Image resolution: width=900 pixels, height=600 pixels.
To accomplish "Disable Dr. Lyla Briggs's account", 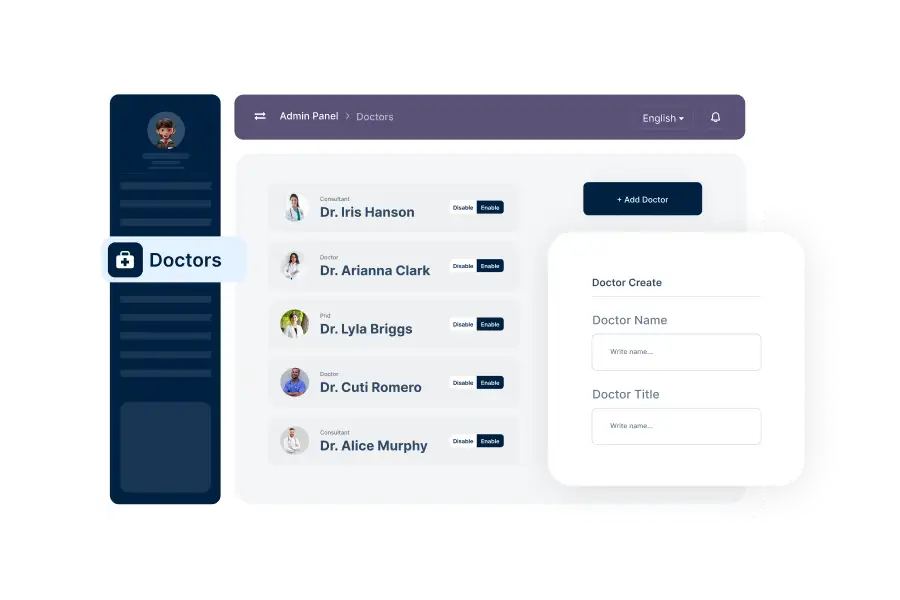I will 463,324.
